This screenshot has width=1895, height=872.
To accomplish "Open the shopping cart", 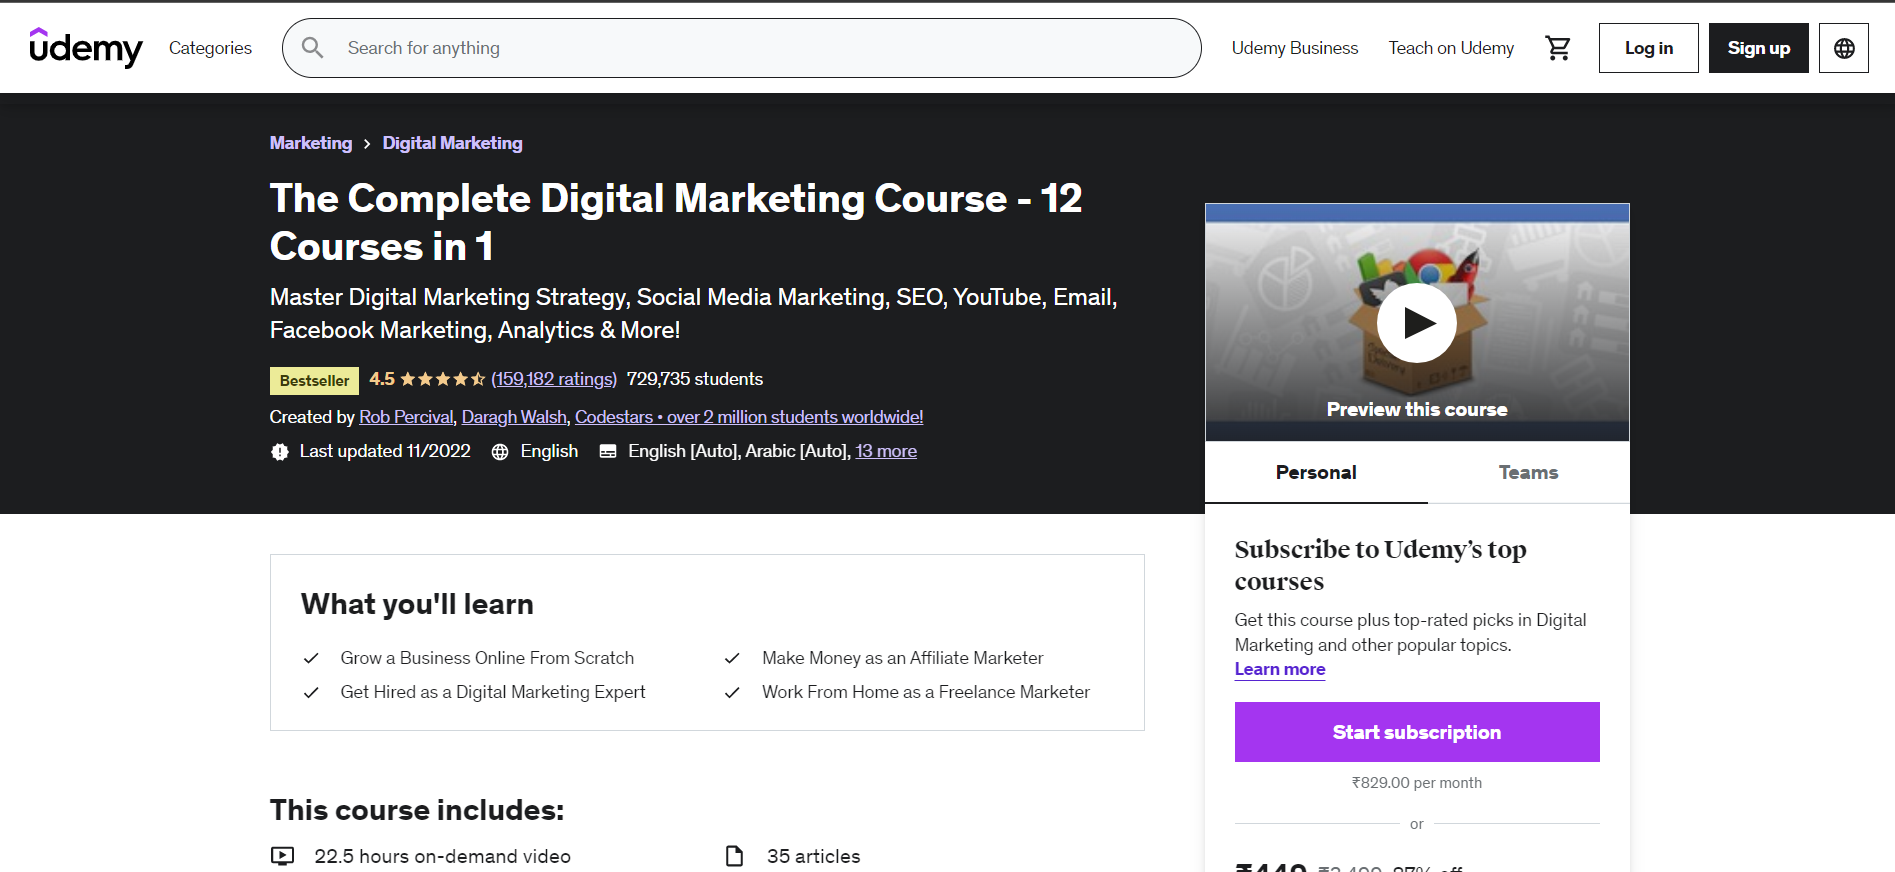I will (x=1557, y=48).
